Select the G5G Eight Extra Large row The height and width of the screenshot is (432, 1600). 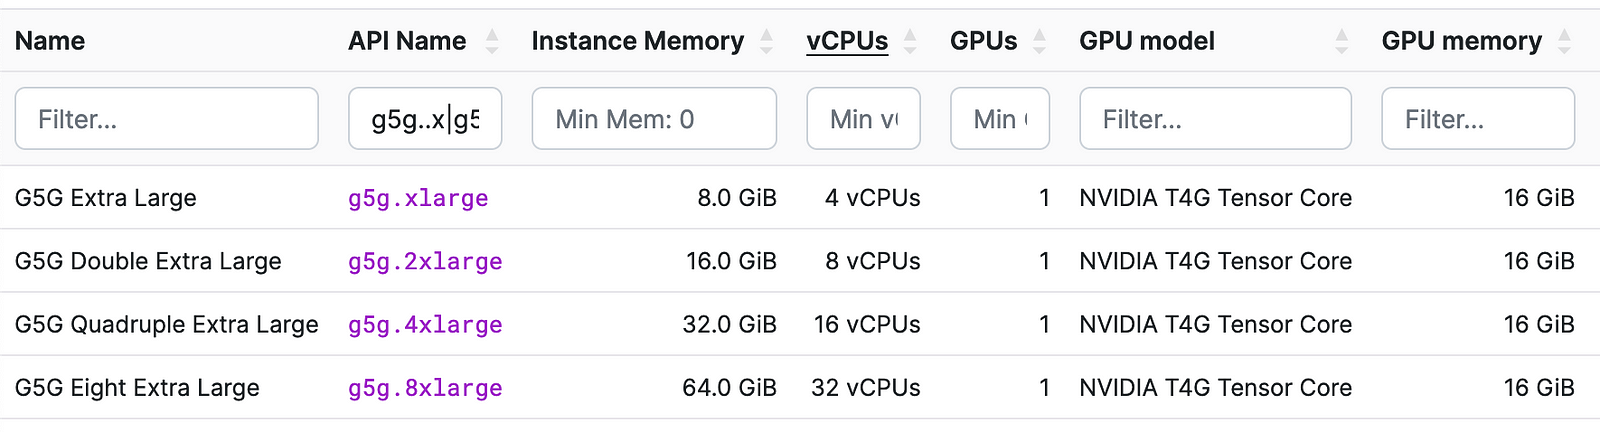coord(137,387)
